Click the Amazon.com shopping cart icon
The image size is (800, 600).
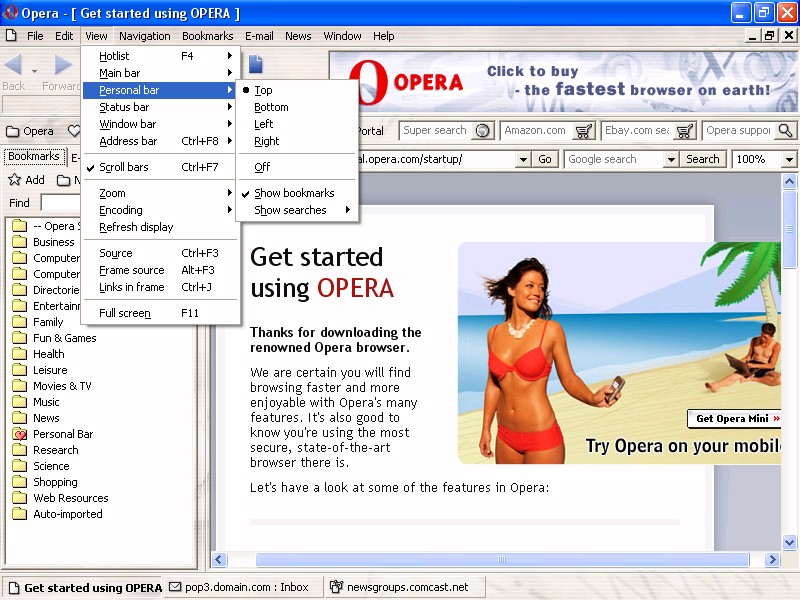pos(583,131)
